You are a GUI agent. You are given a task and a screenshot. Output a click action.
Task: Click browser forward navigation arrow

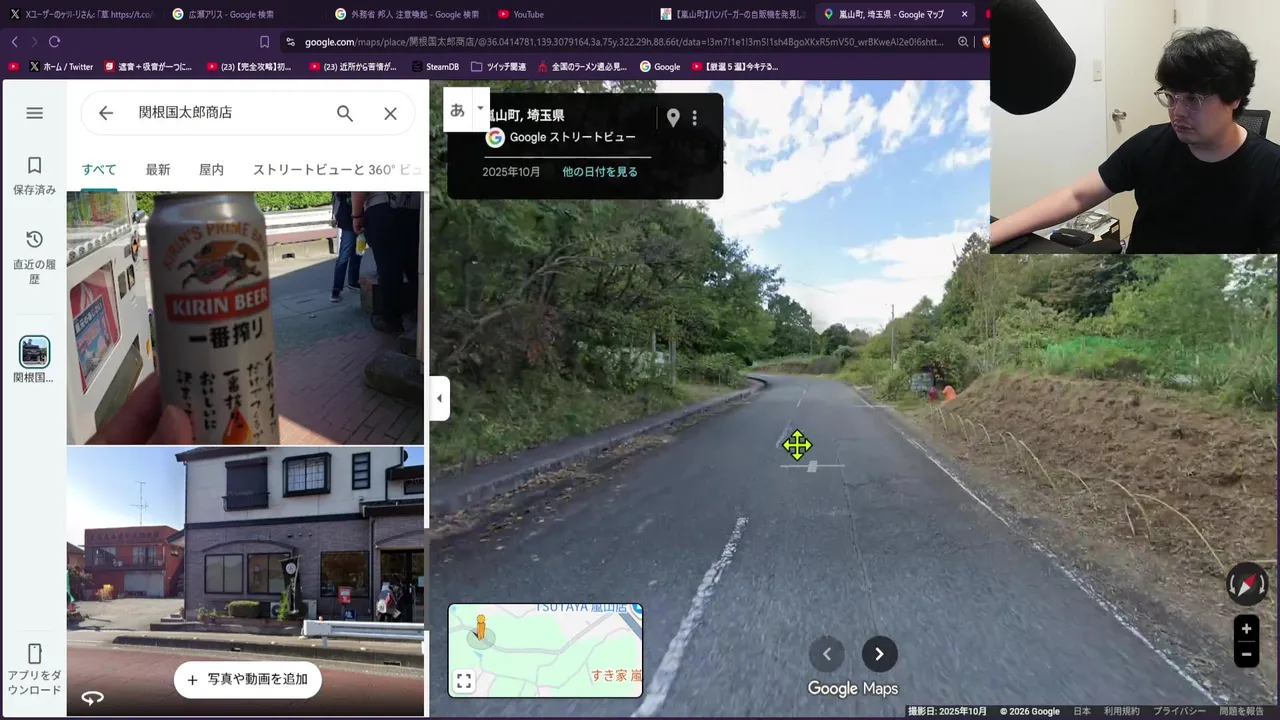tap(34, 42)
